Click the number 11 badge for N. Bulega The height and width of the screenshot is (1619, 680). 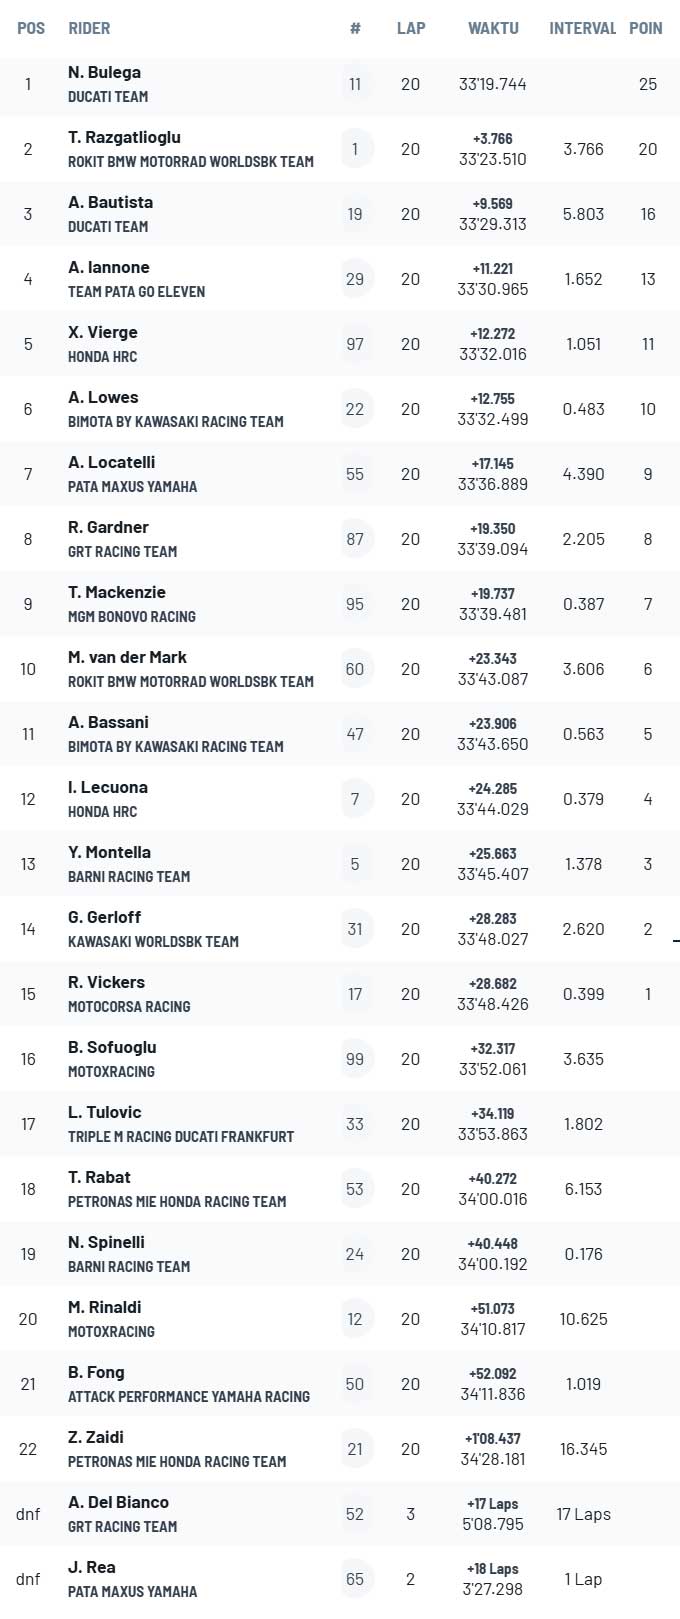(355, 84)
